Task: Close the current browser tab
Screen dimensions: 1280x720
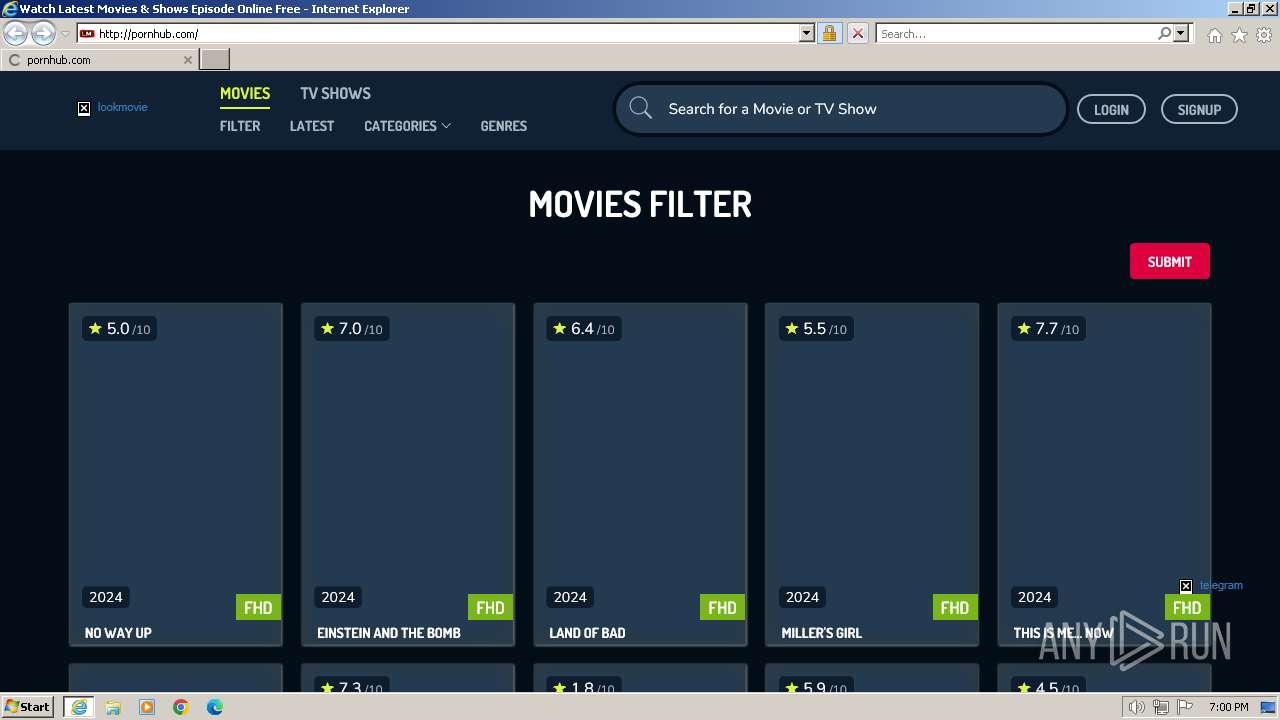Action: (187, 60)
